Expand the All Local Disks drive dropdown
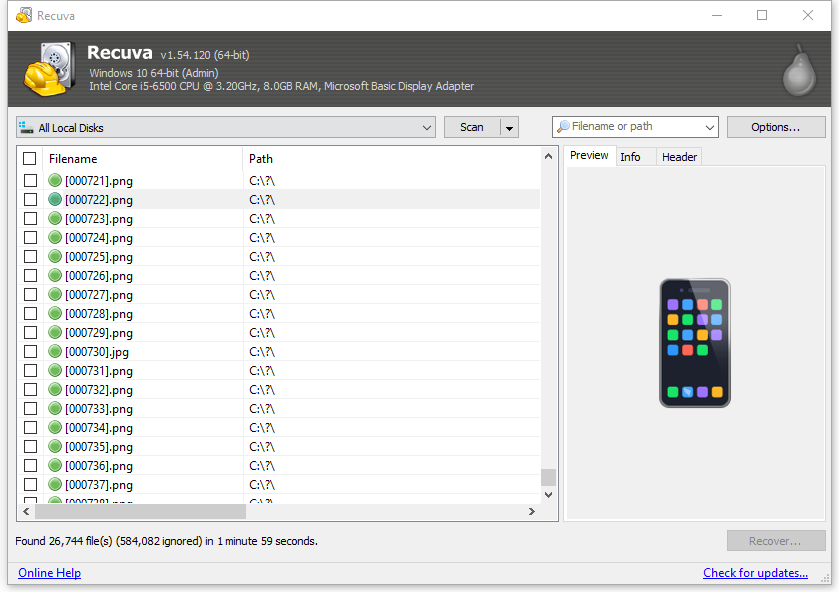839x592 pixels. tap(426, 127)
